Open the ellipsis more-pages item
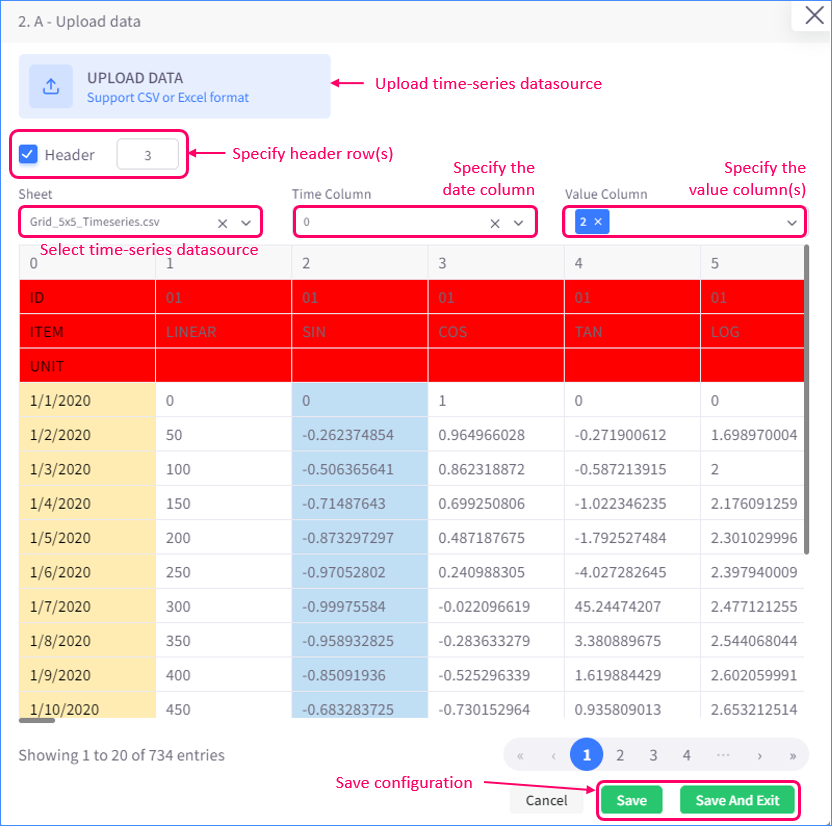Viewport: 832px width, 826px height. tap(723, 755)
